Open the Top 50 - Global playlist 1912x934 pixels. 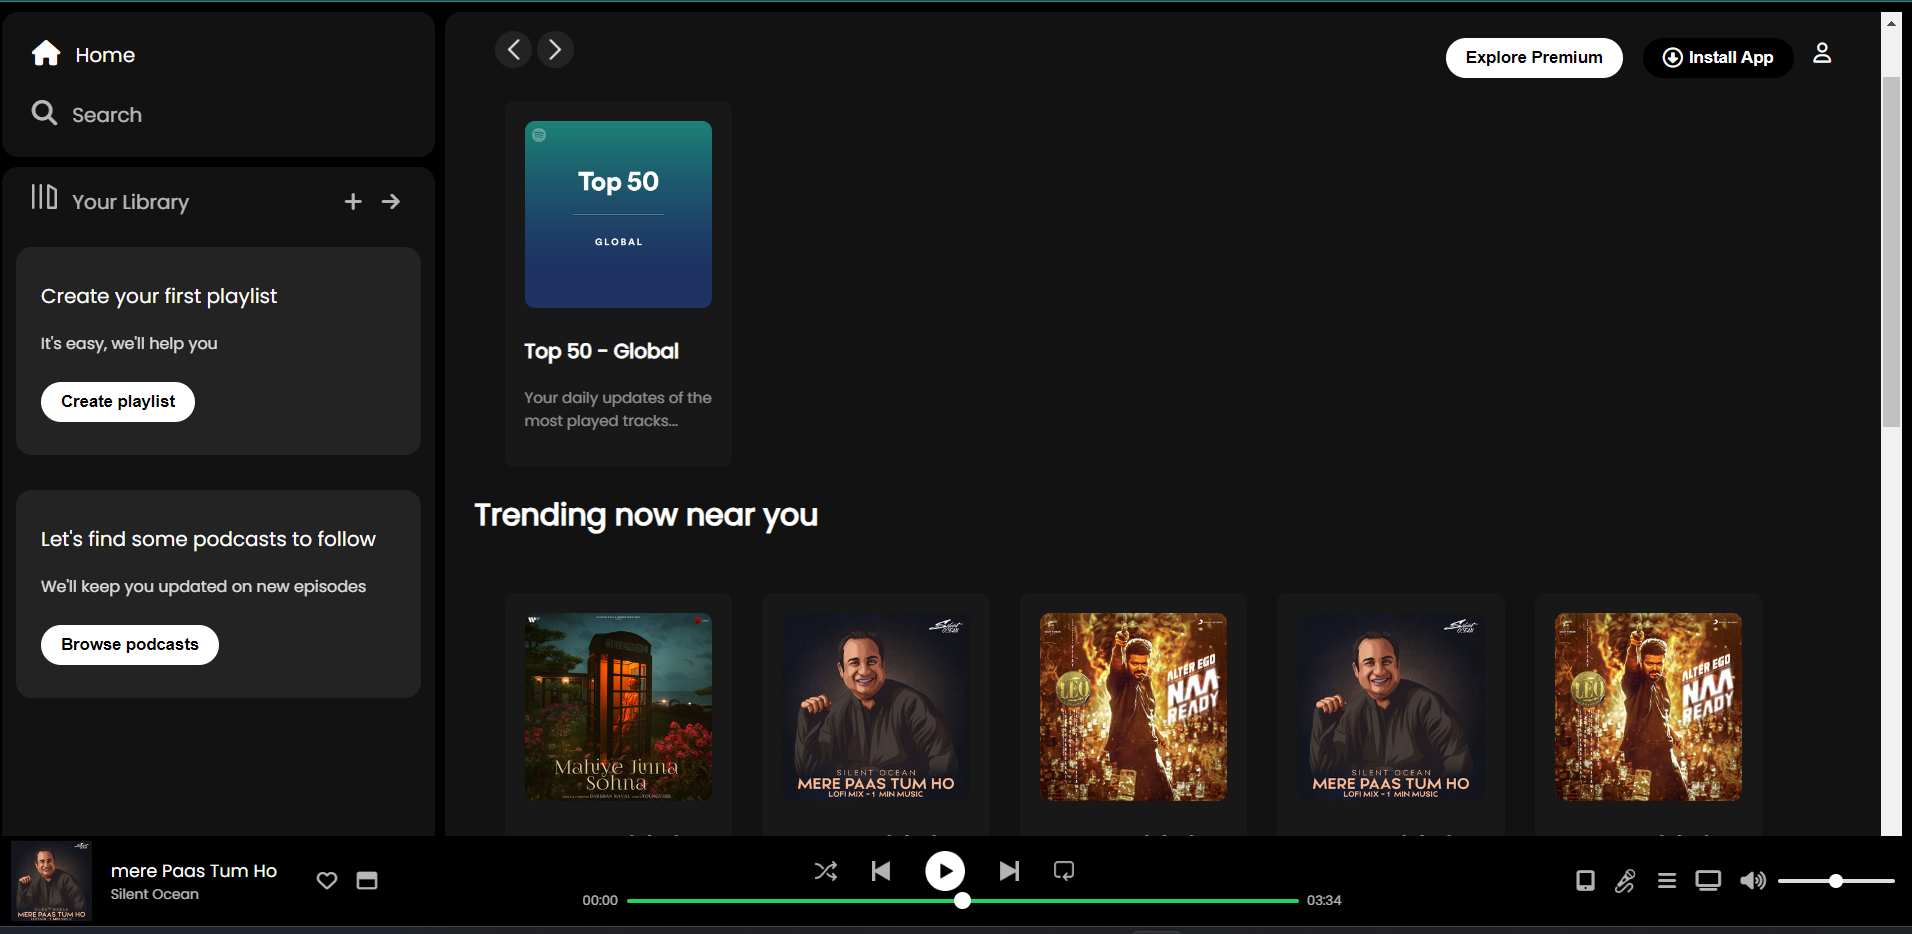617,214
